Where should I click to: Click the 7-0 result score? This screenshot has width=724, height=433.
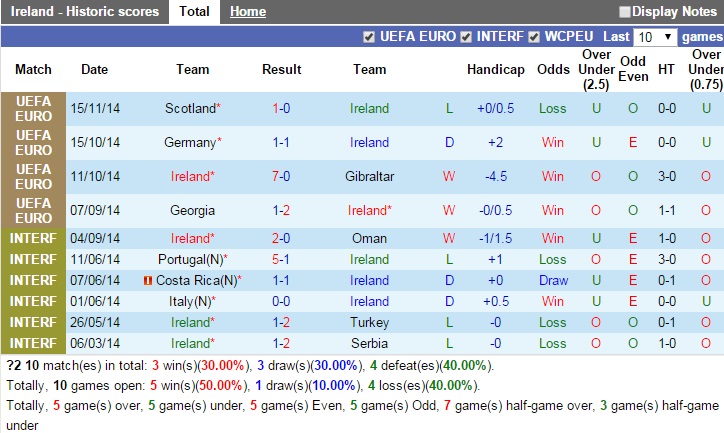281,177
